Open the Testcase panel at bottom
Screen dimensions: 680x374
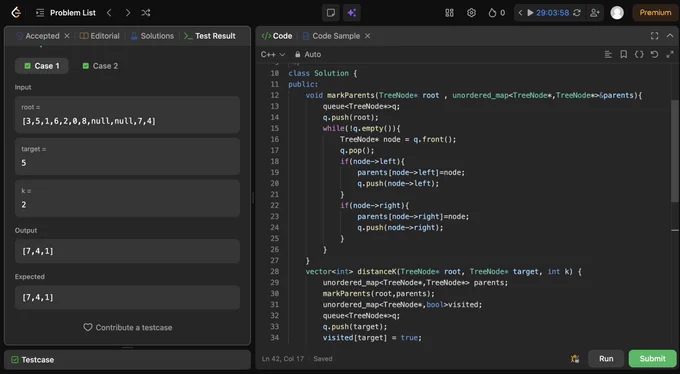pos(33,360)
